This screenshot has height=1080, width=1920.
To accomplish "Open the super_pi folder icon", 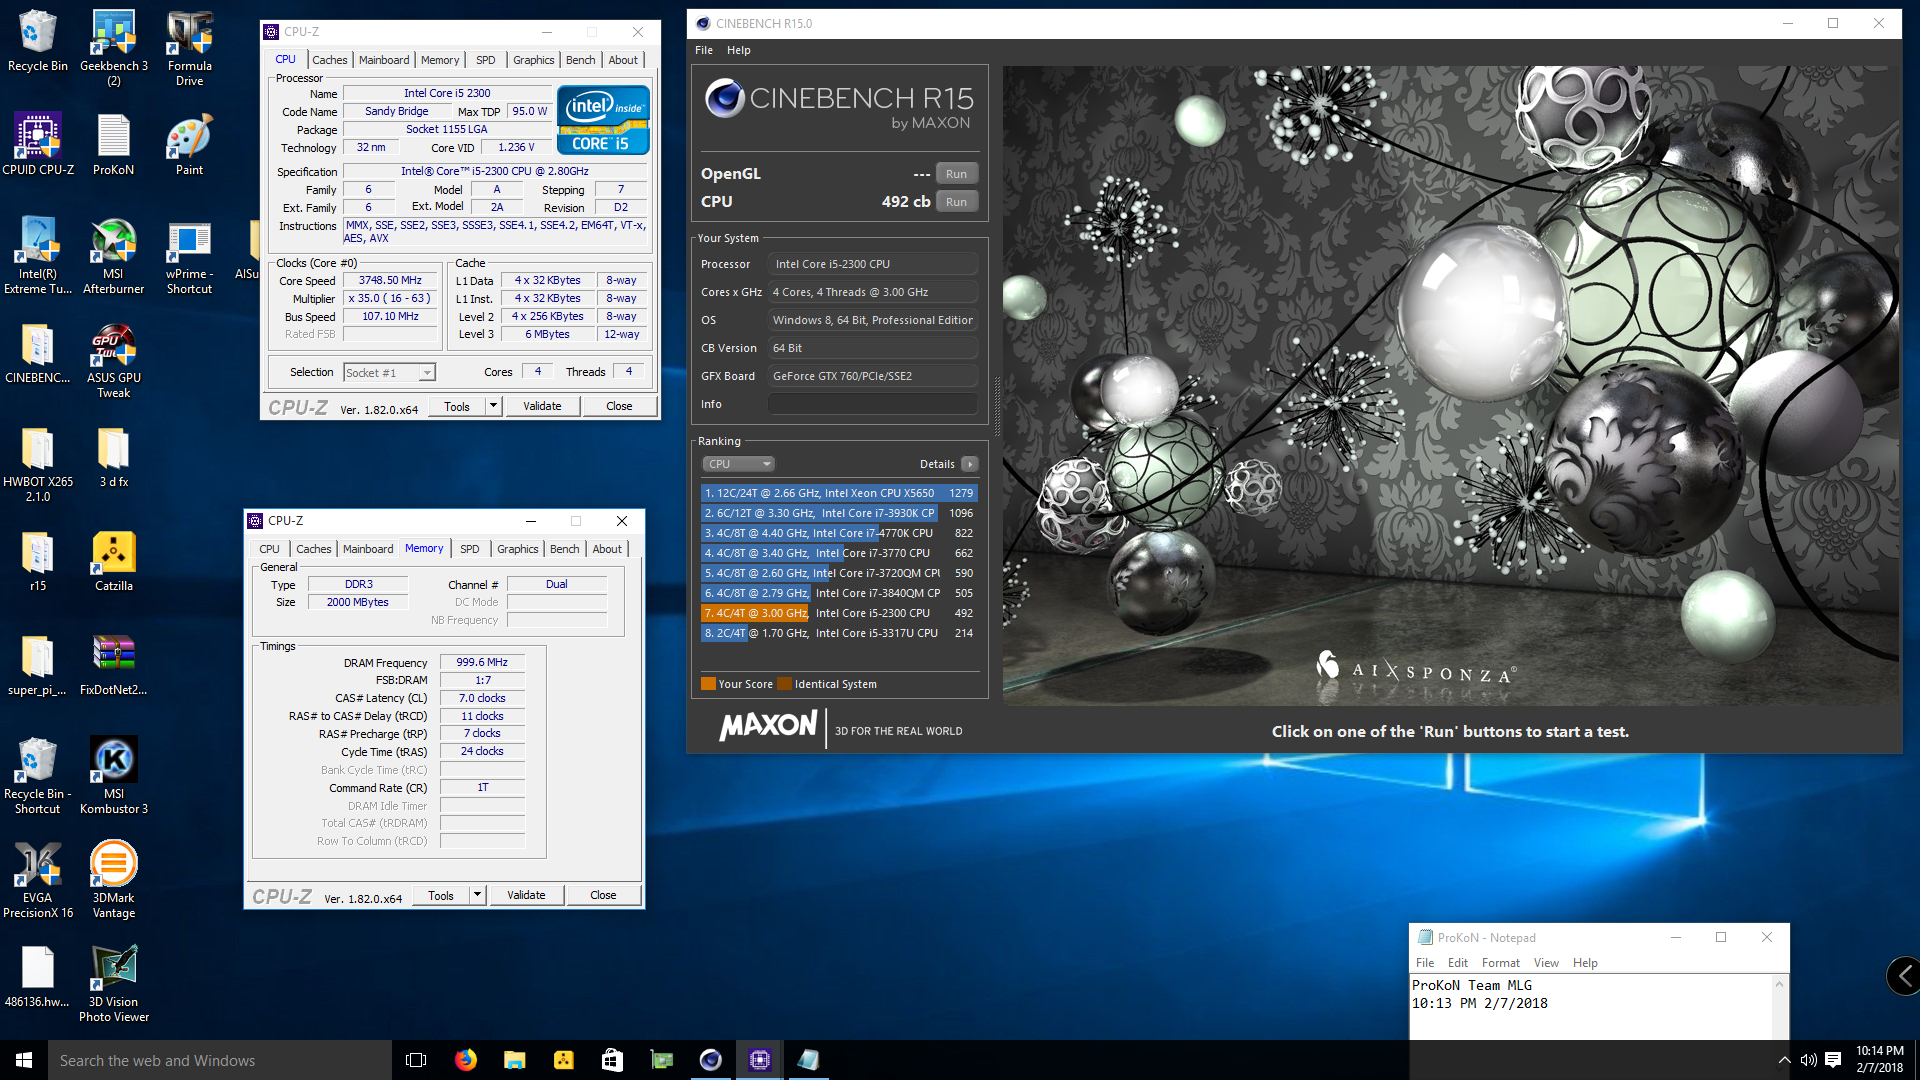I will click(37, 666).
